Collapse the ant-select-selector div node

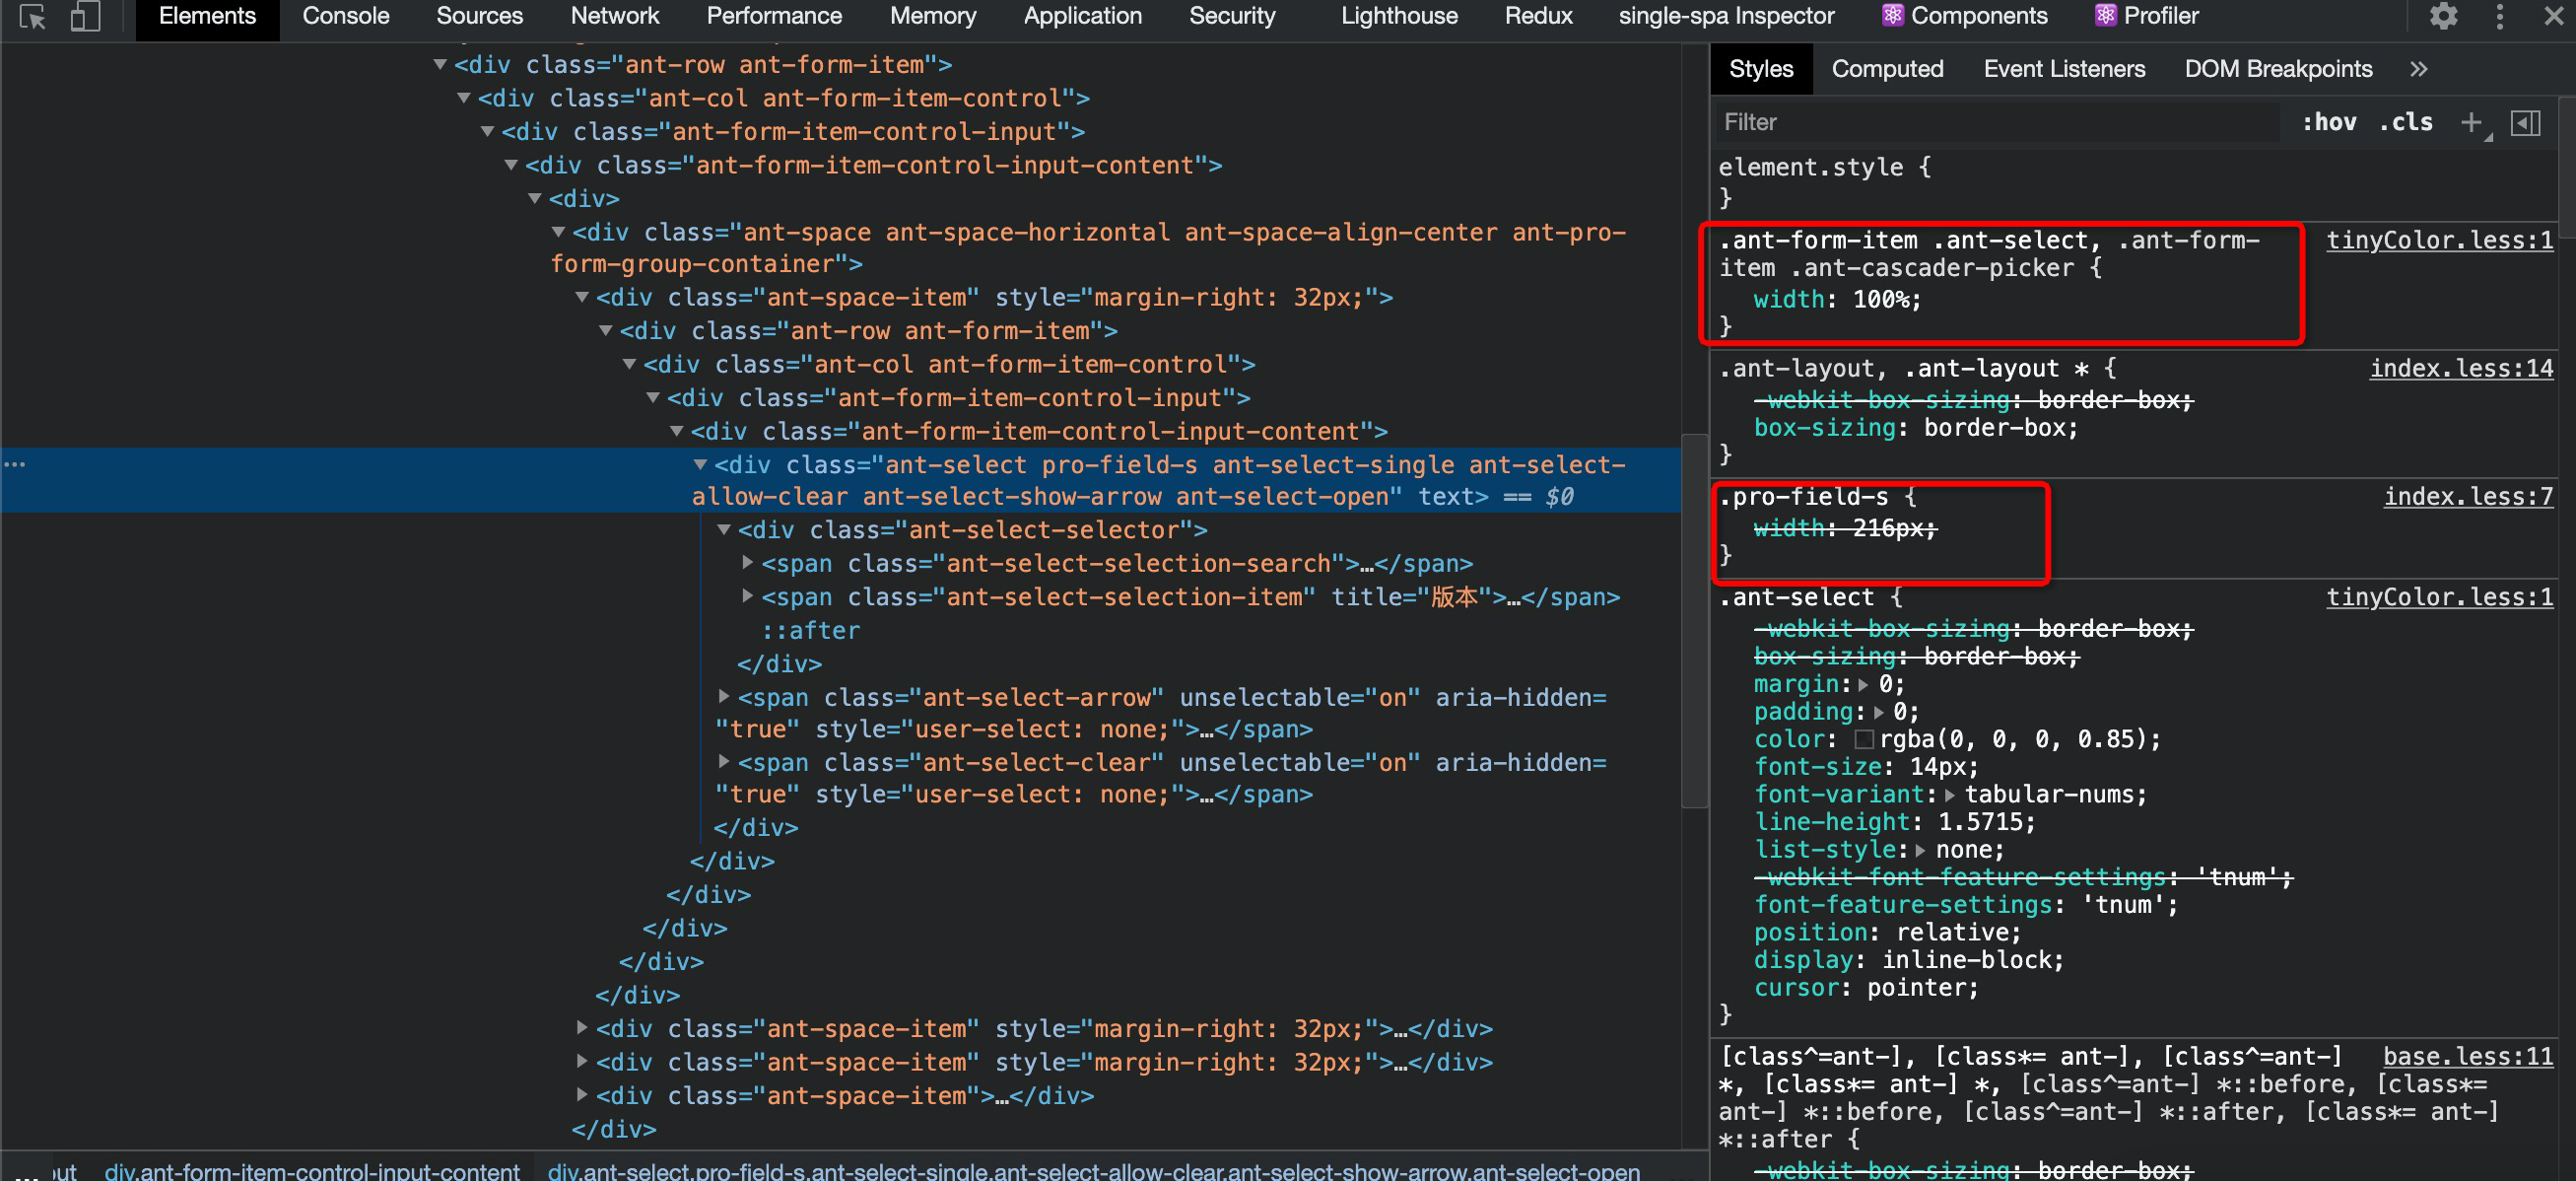click(x=724, y=530)
